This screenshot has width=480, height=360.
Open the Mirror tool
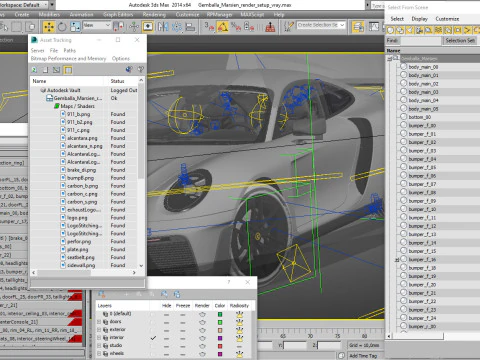point(163,26)
